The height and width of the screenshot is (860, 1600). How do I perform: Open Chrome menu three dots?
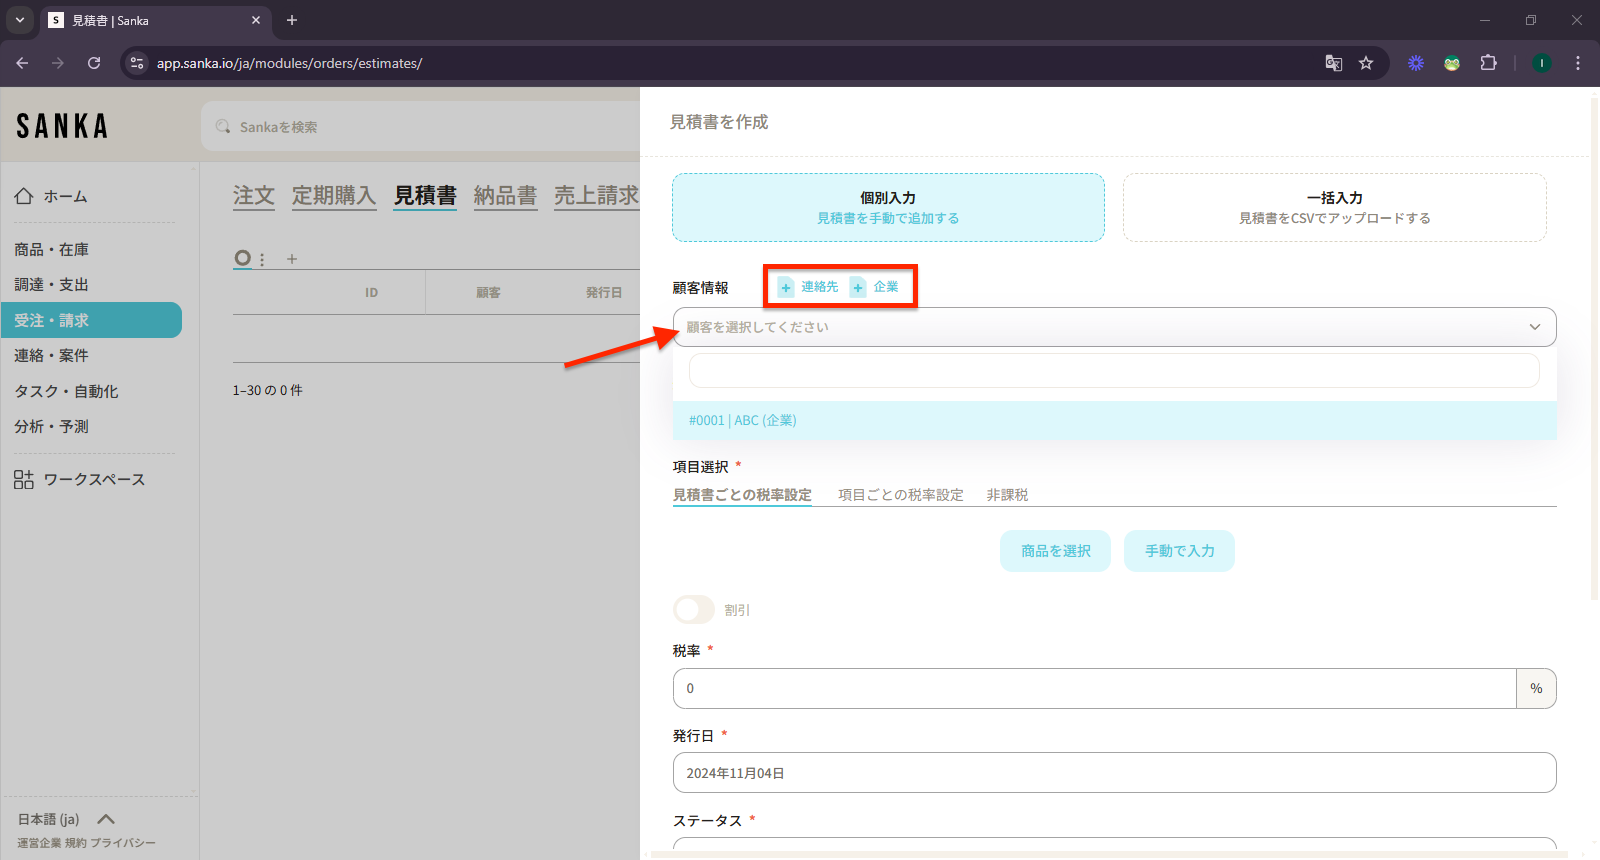click(1578, 63)
